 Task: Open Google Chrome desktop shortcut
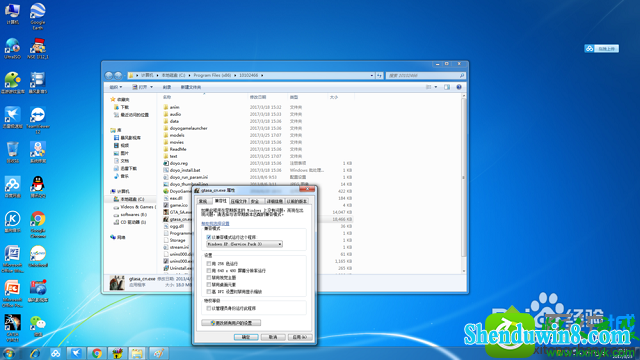38,224
